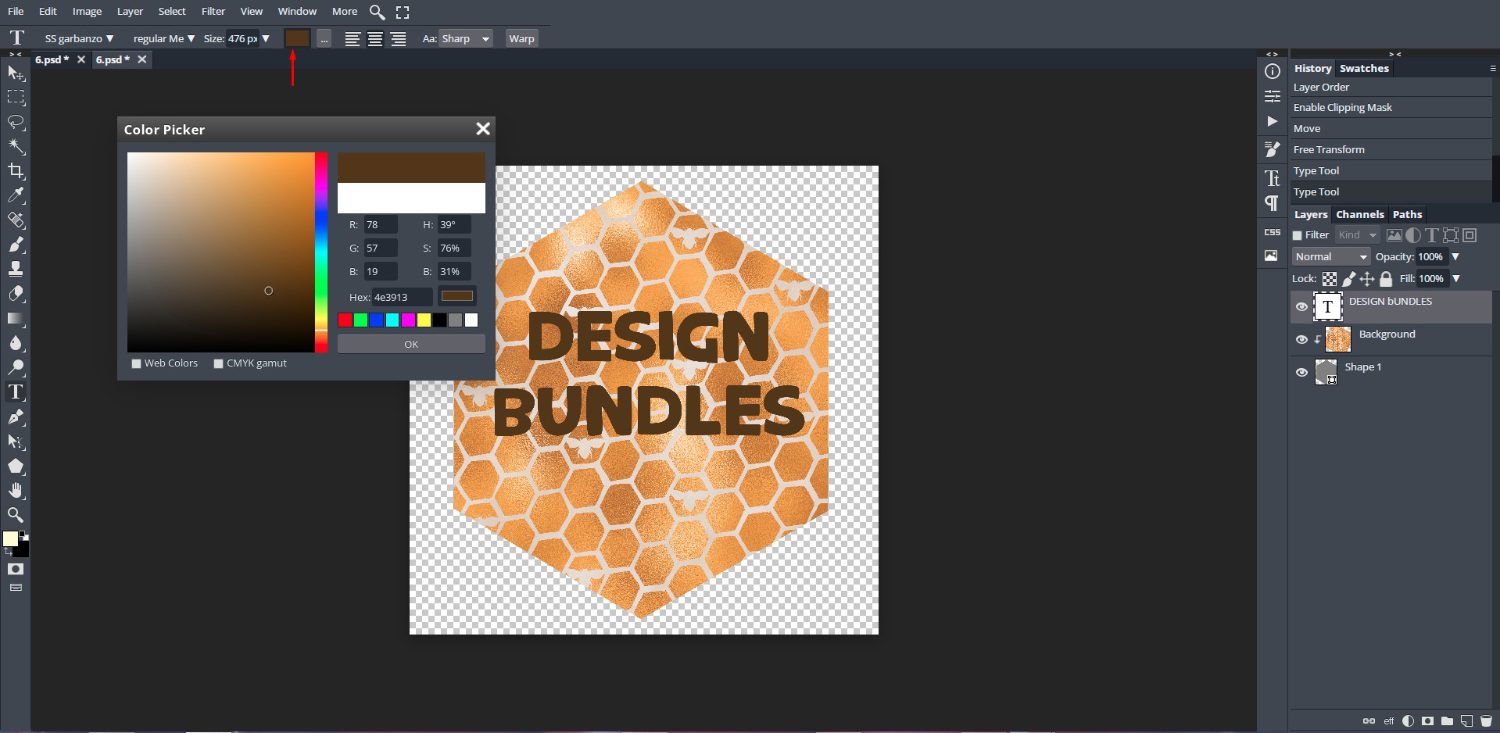Viewport: 1500px width, 733px height.
Task: Open the Paragraph panel icon
Action: coord(1272,203)
